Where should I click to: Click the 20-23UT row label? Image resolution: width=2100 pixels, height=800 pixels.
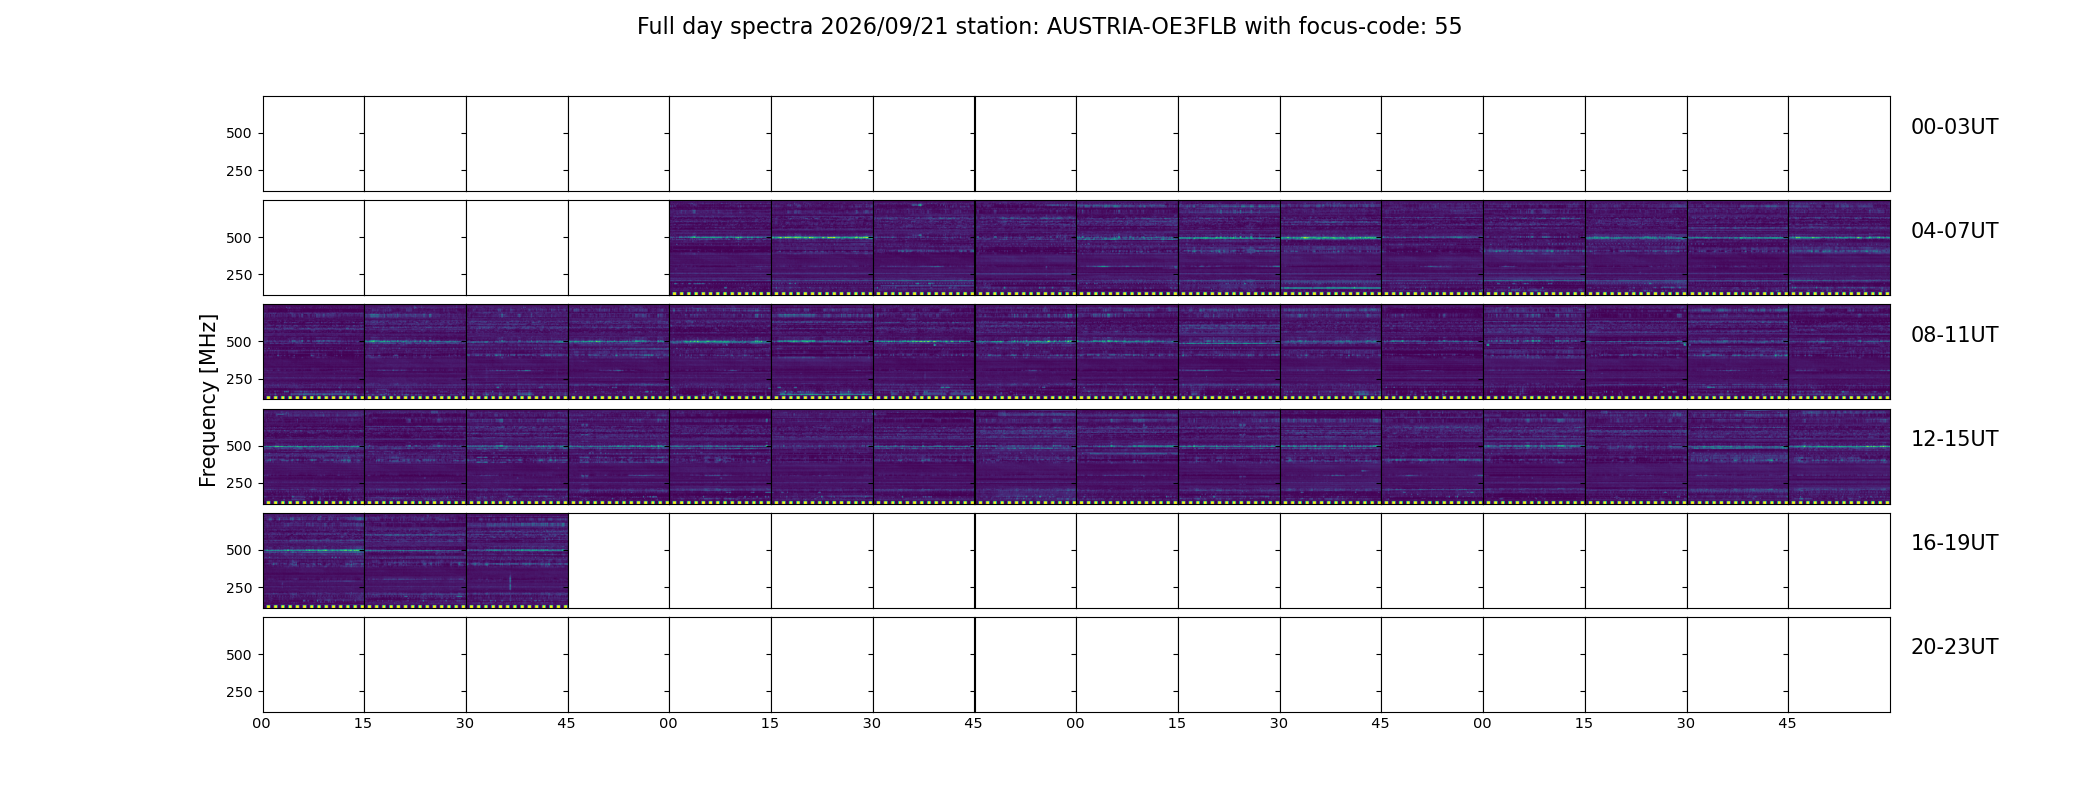[1954, 647]
